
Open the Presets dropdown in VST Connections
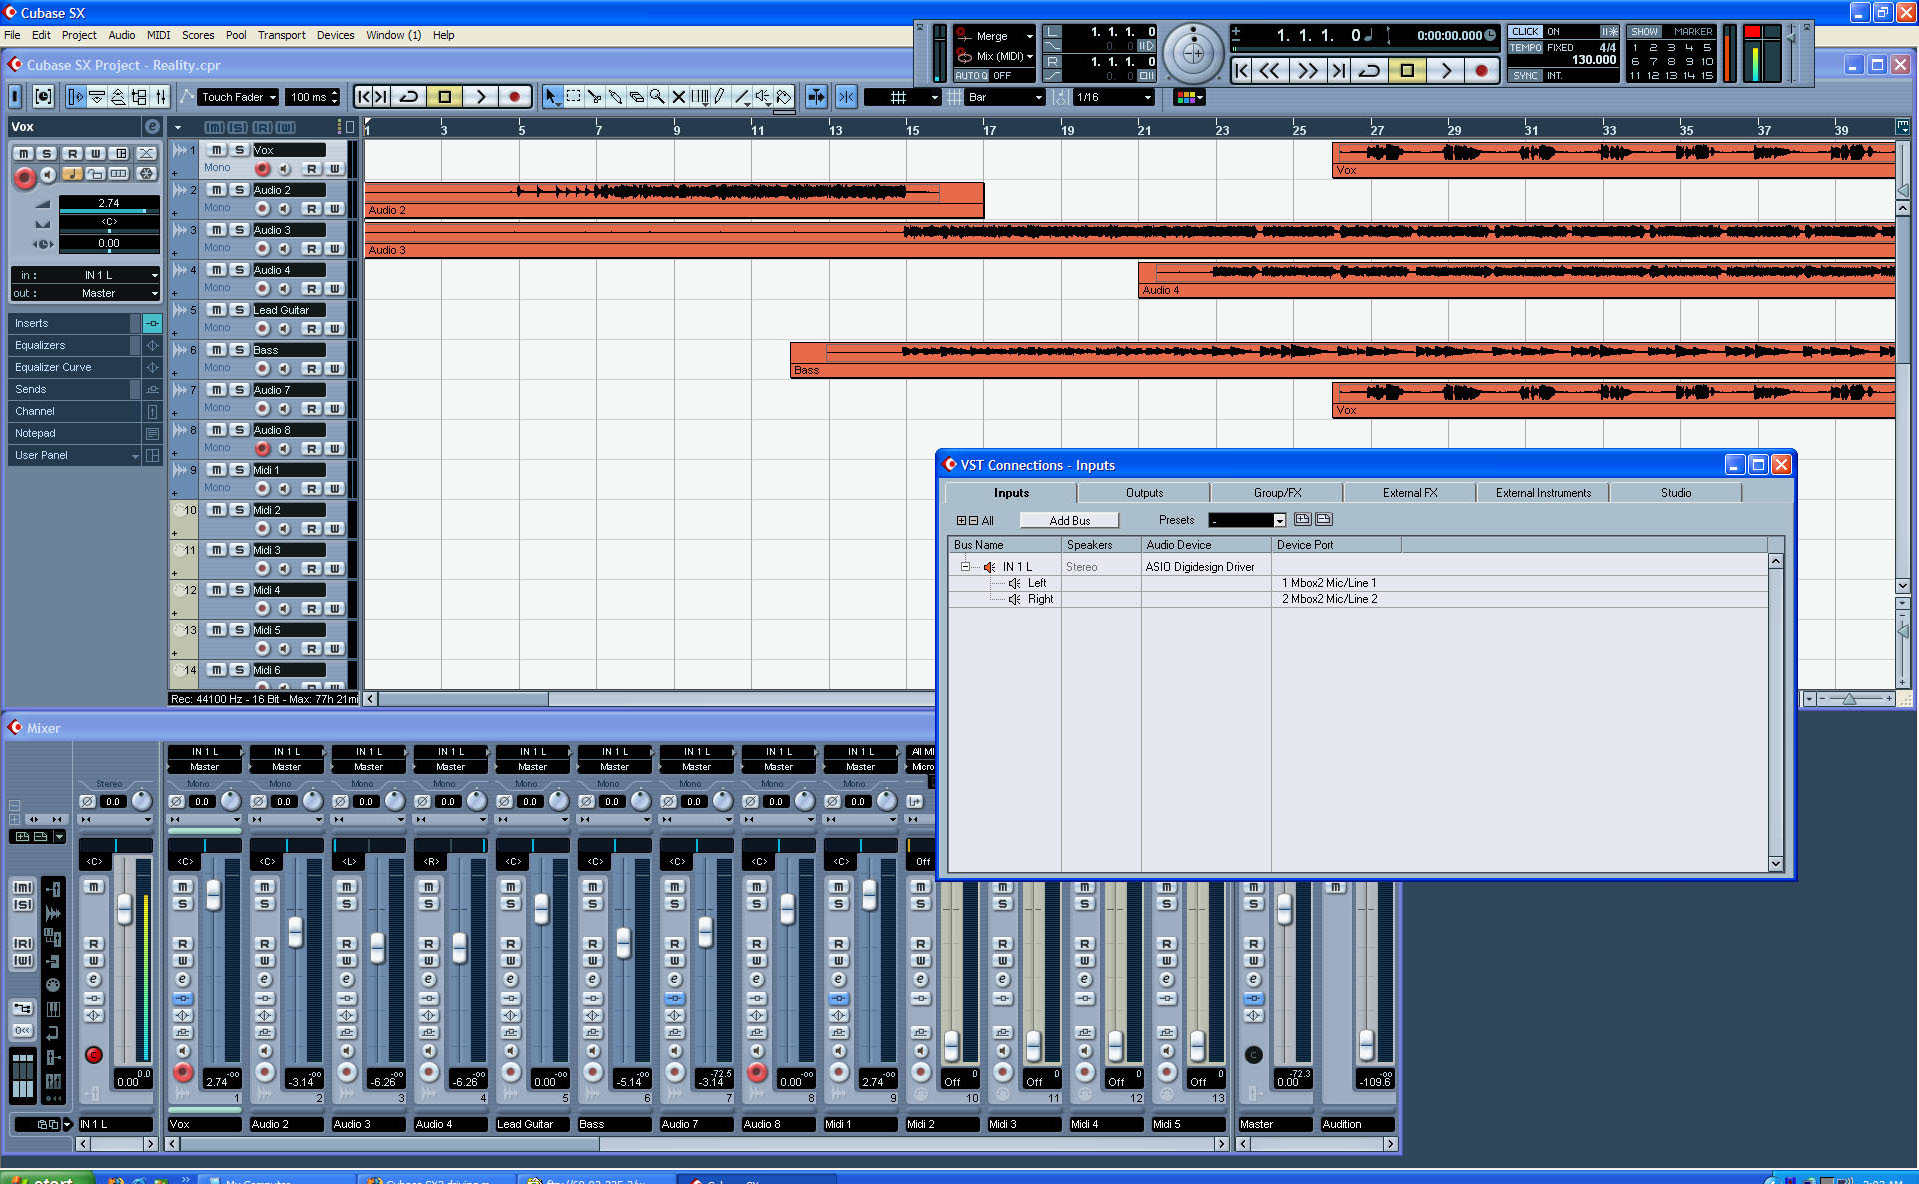click(x=1247, y=520)
